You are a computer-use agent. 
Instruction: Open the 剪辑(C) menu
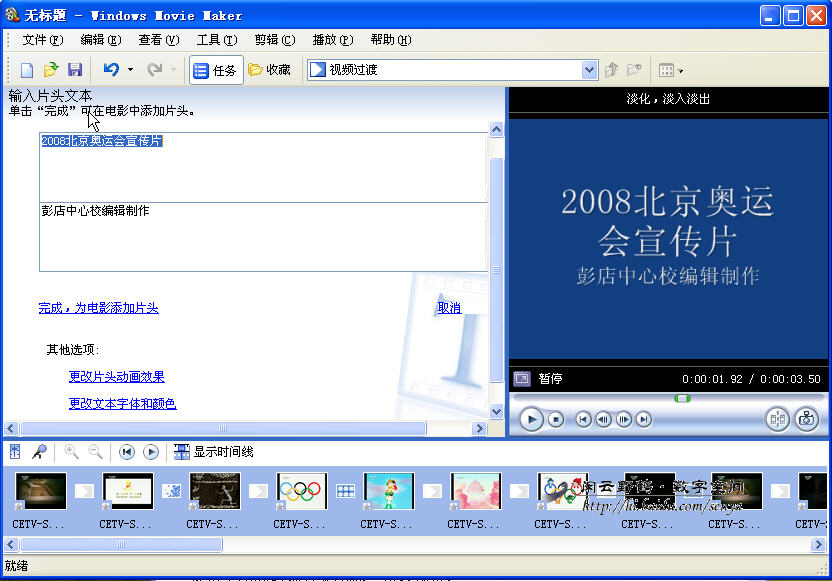[275, 40]
